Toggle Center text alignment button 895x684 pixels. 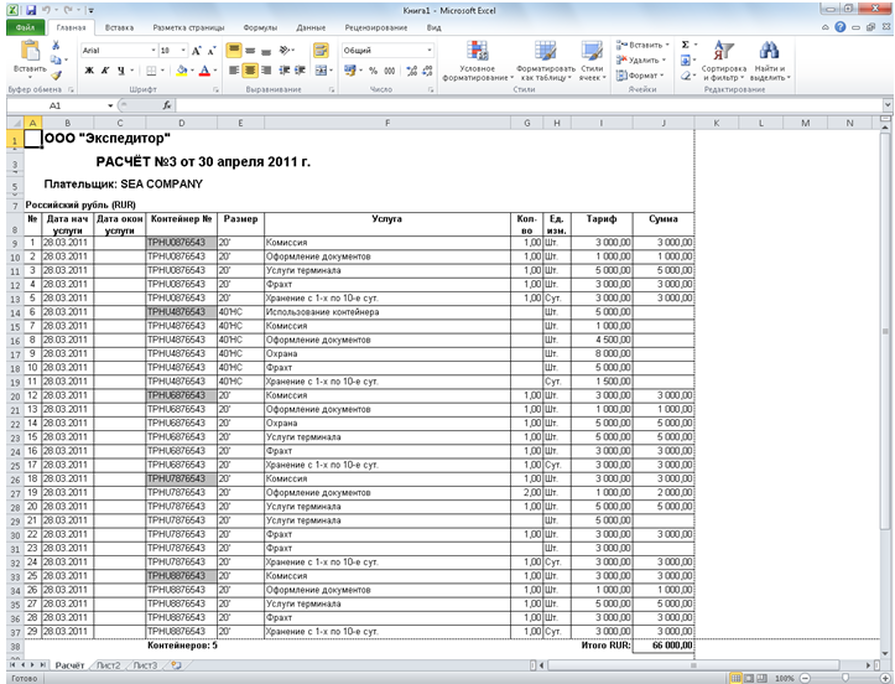click(250, 70)
